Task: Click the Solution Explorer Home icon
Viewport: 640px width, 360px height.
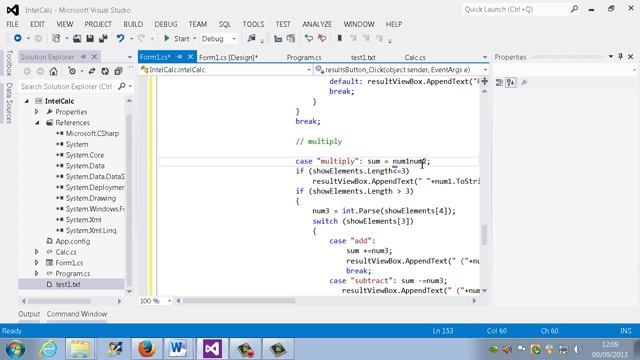Action: 53,71
